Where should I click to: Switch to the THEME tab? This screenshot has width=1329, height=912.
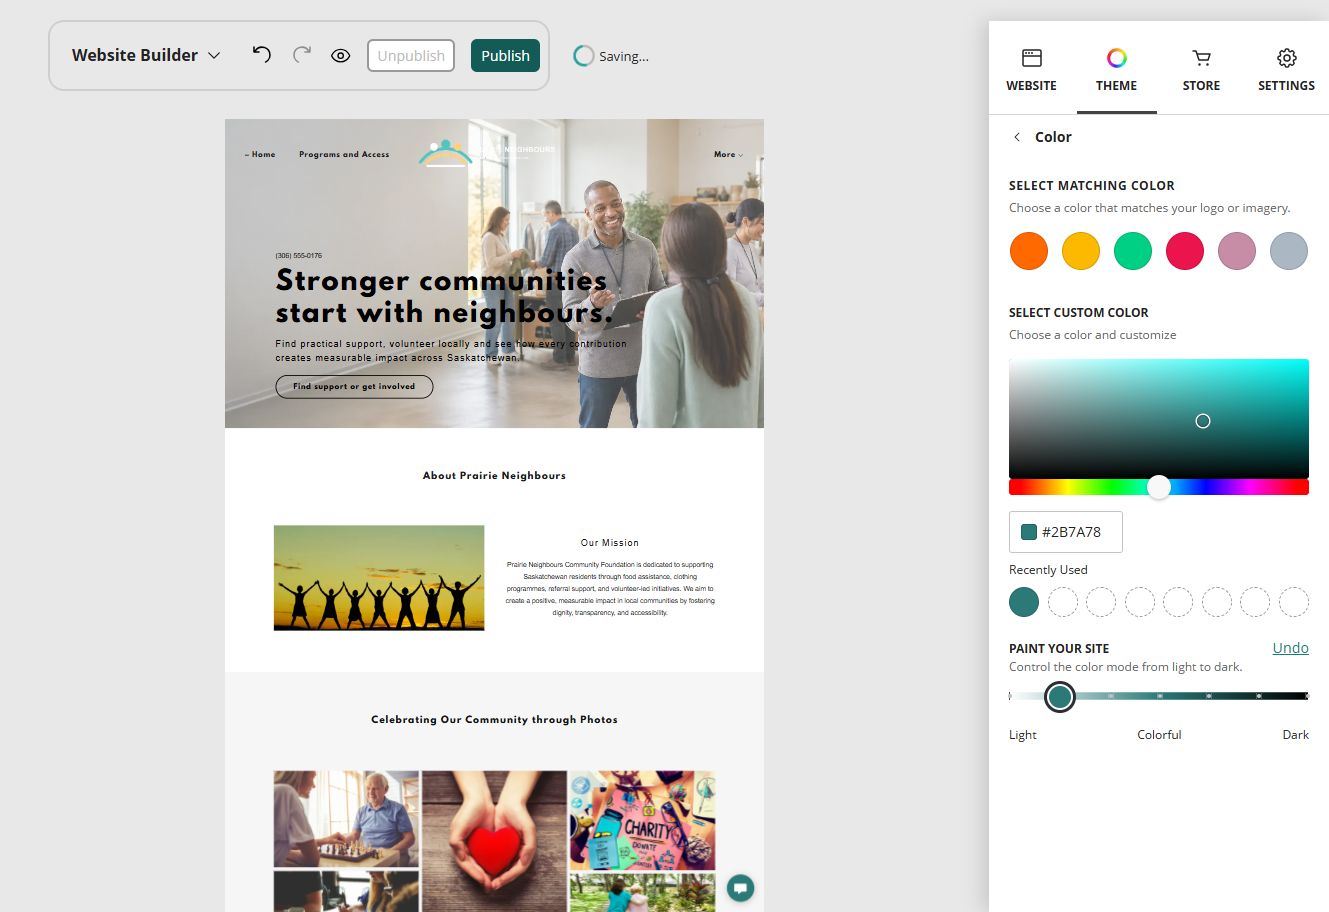pos(1116,70)
